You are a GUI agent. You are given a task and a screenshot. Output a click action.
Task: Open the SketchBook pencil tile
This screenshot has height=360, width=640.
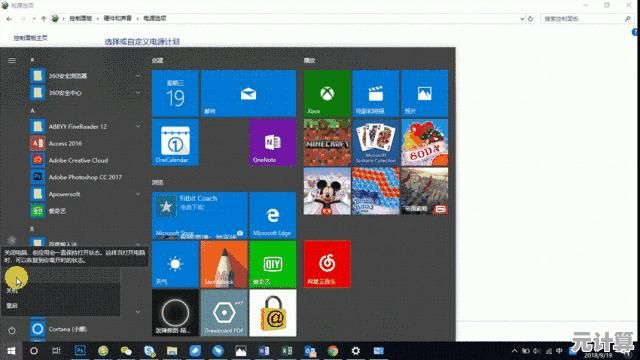224,264
